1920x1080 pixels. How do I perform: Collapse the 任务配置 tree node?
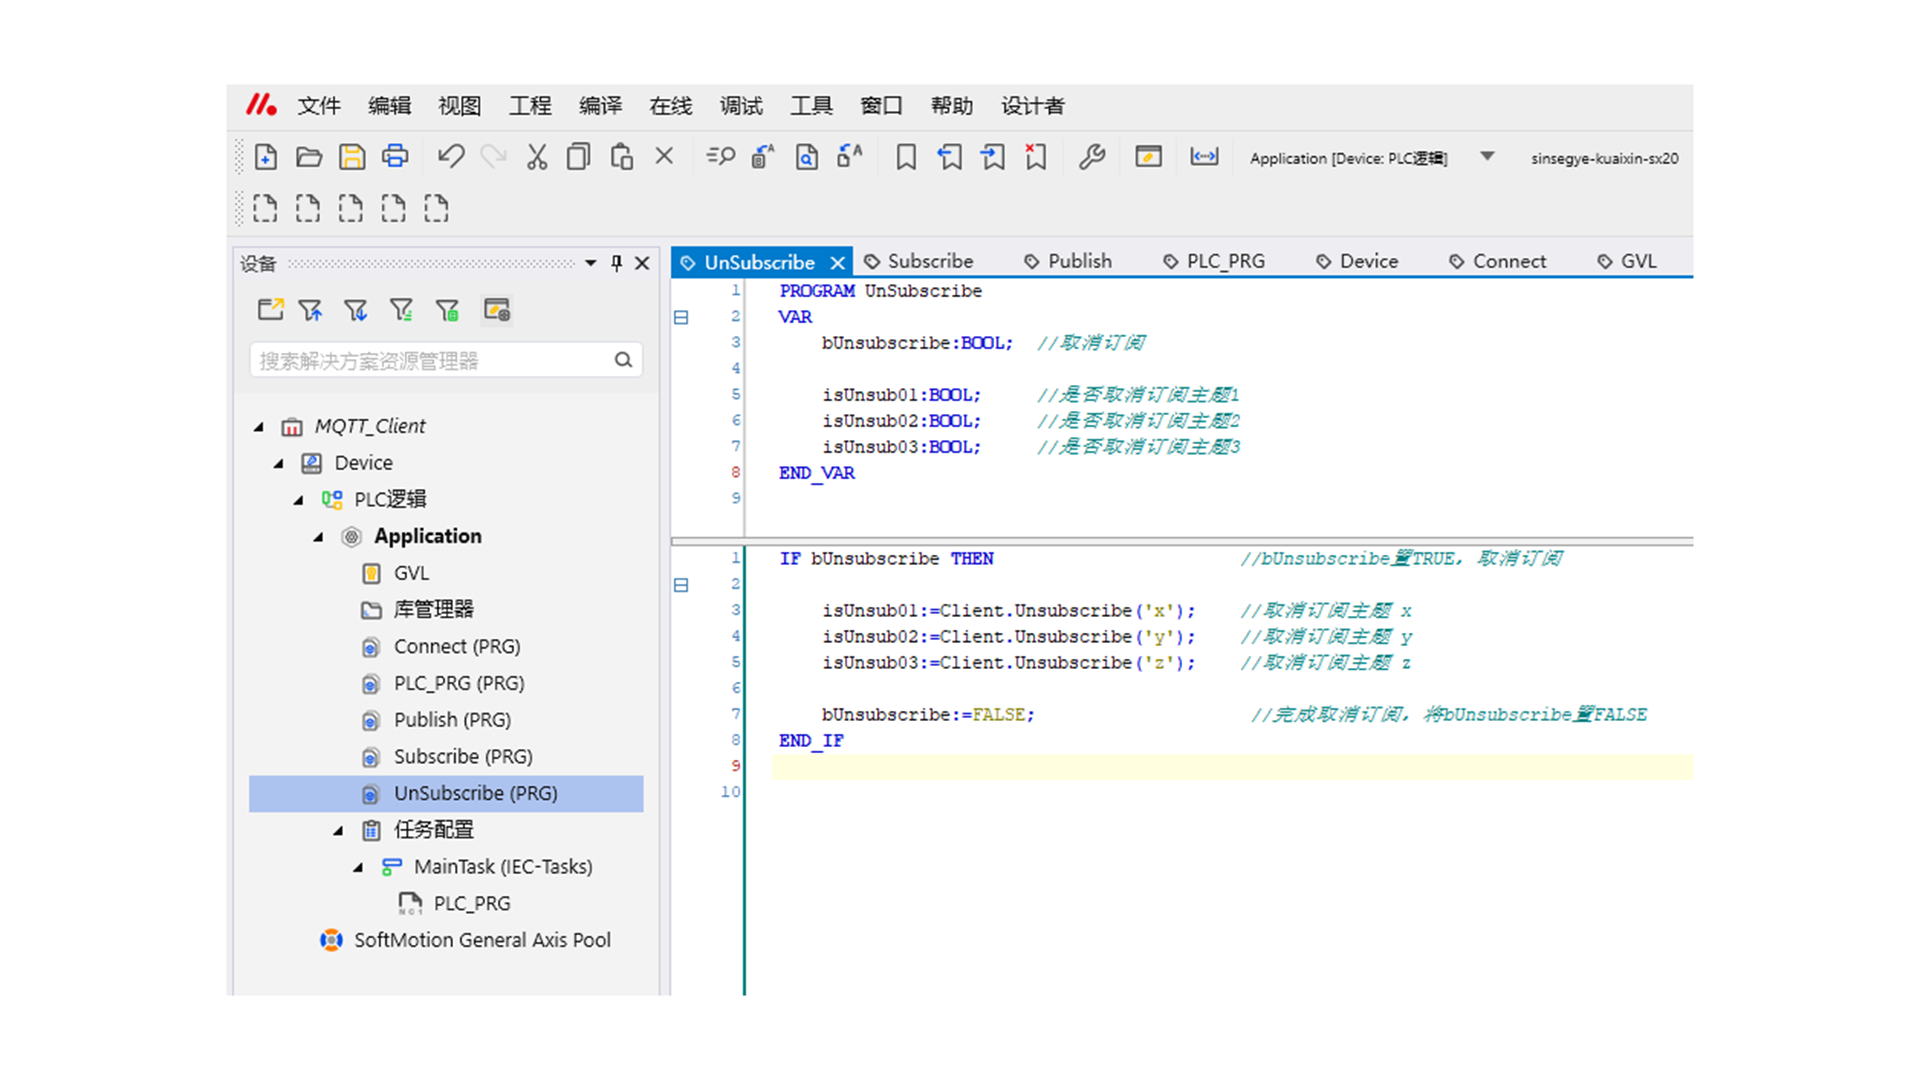tap(339, 831)
